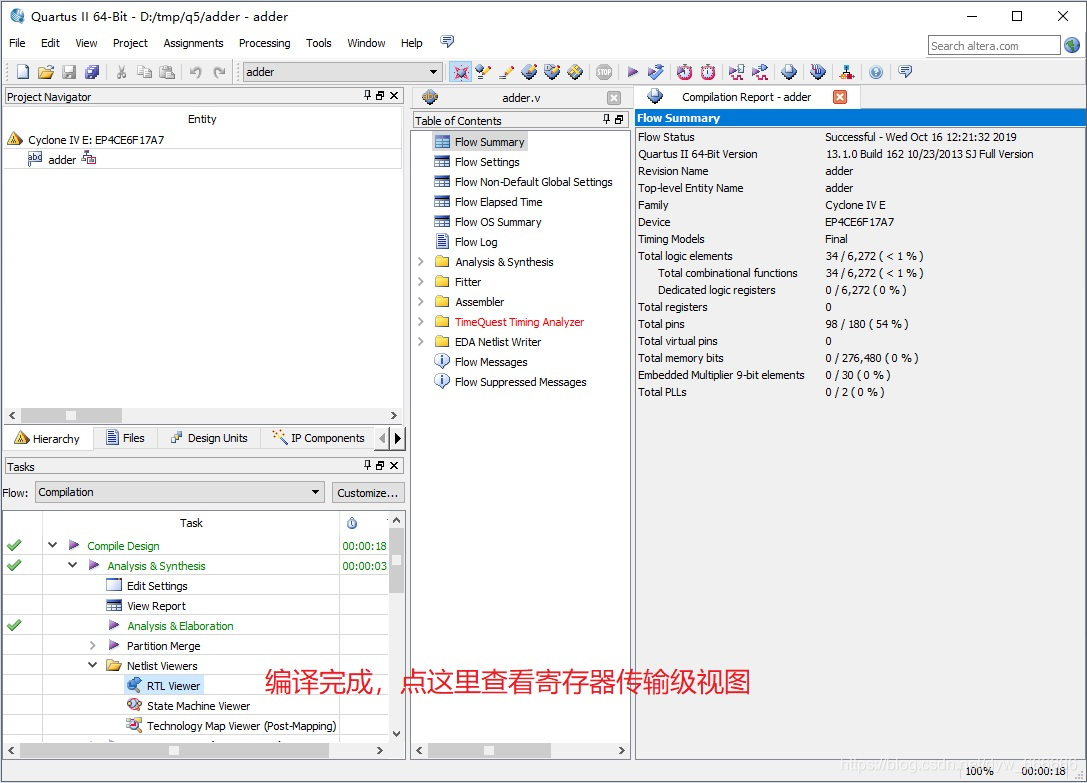Open the File menu
1087x783 pixels.
click(17, 43)
